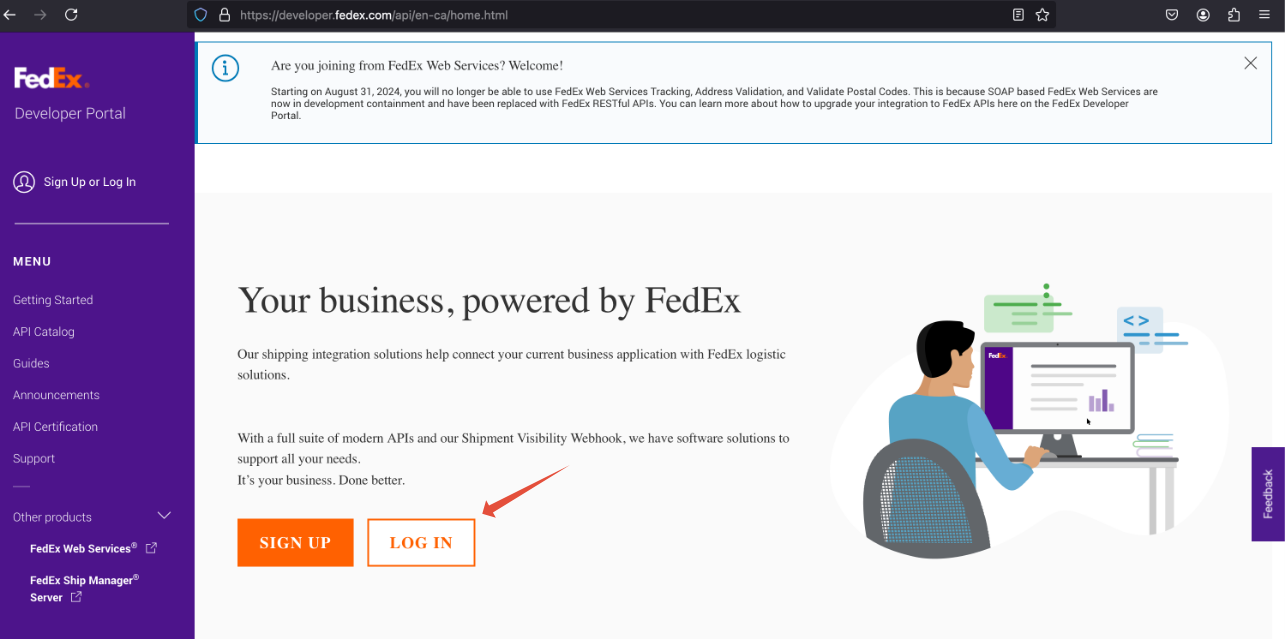The height and width of the screenshot is (639, 1285).
Task: Open API Certification menu item
Action: point(55,427)
